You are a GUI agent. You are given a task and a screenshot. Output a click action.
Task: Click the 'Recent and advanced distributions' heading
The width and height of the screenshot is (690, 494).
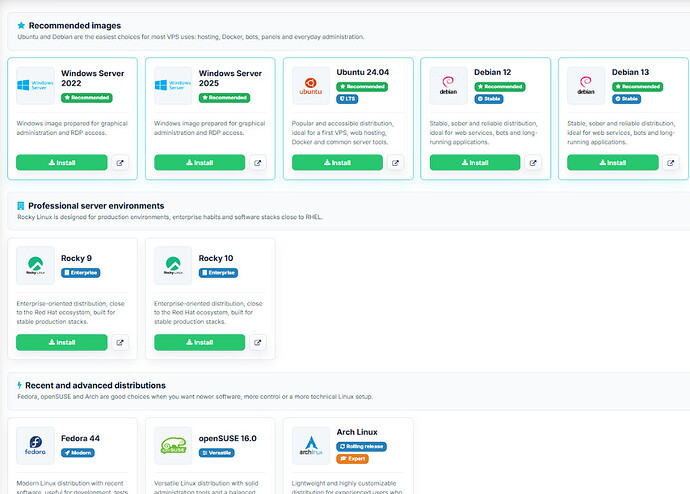click(x=95, y=385)
